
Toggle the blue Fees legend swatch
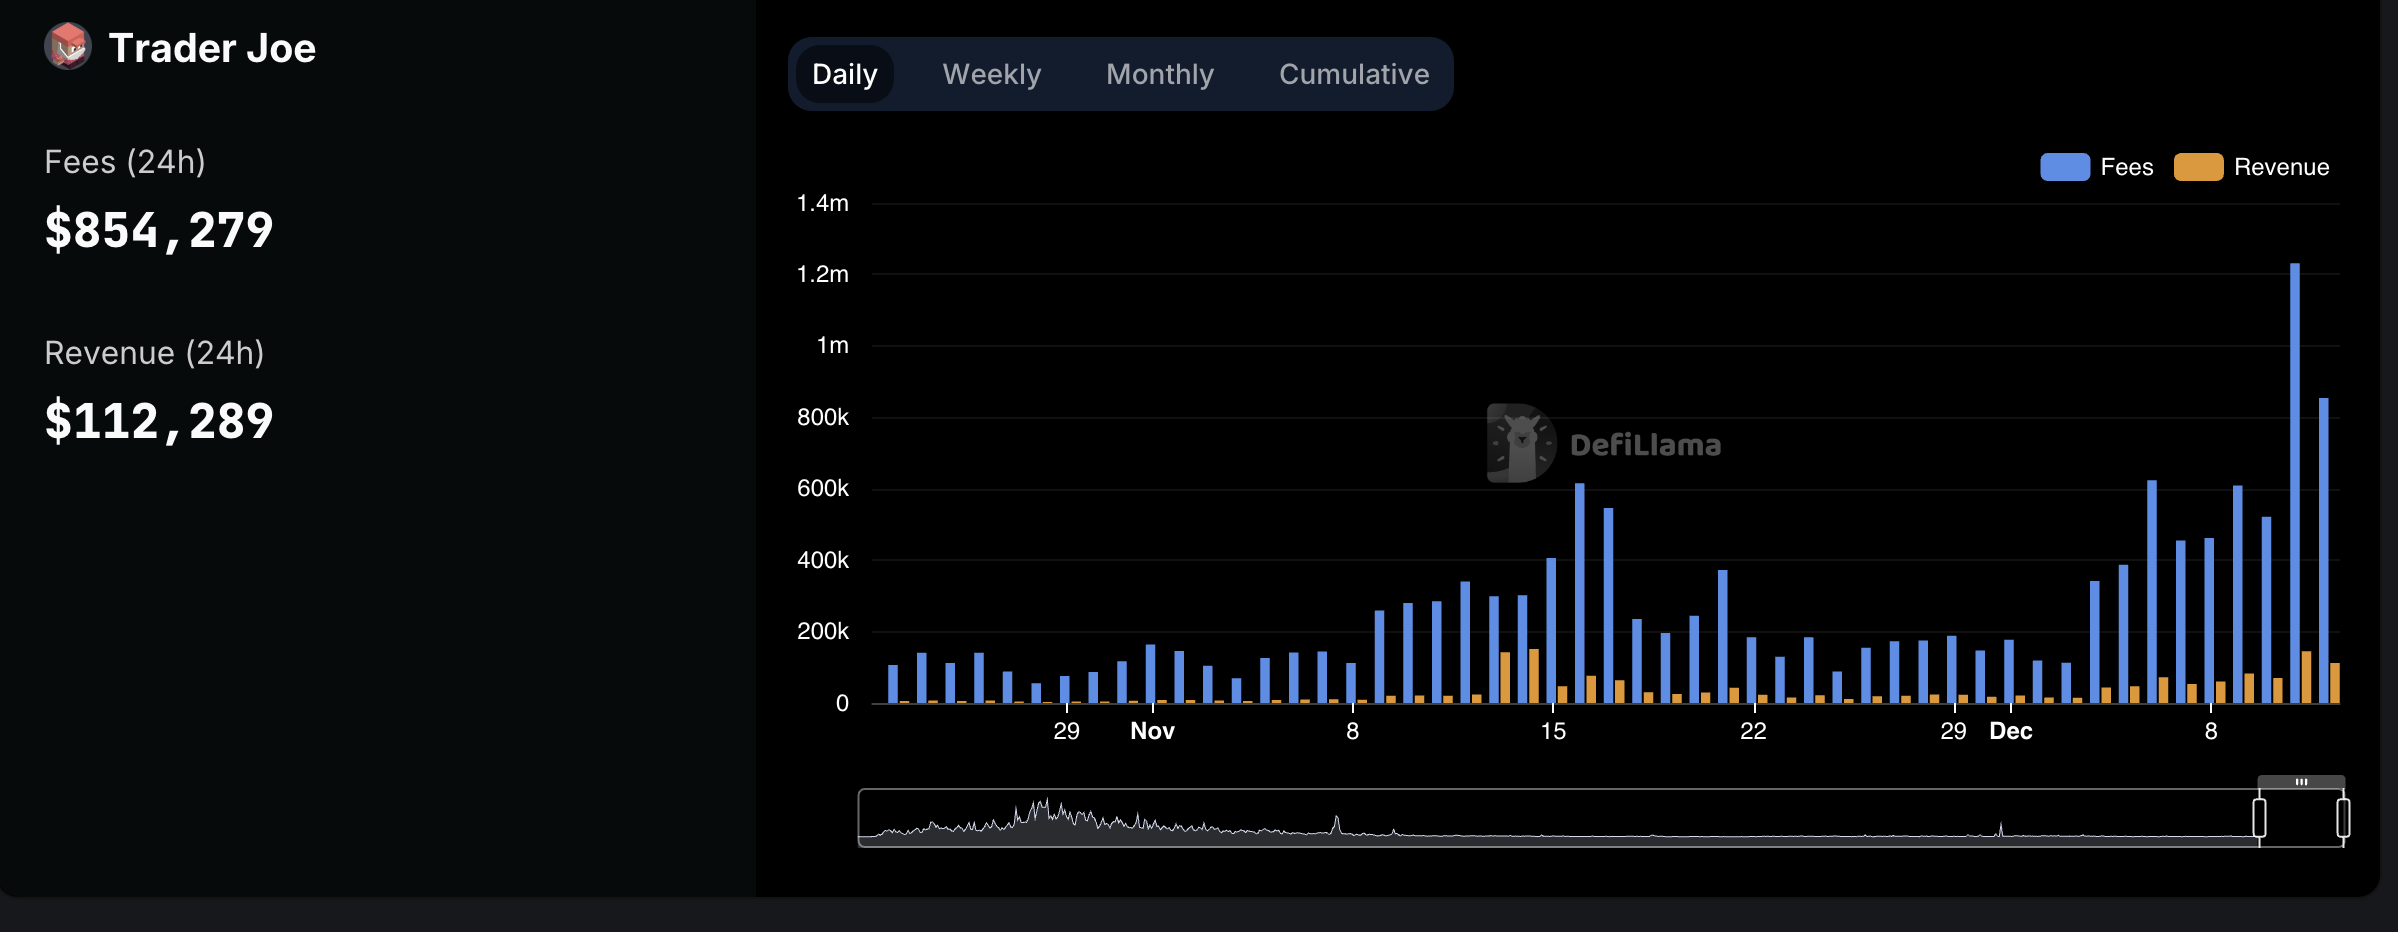[x=2065, y=167]
